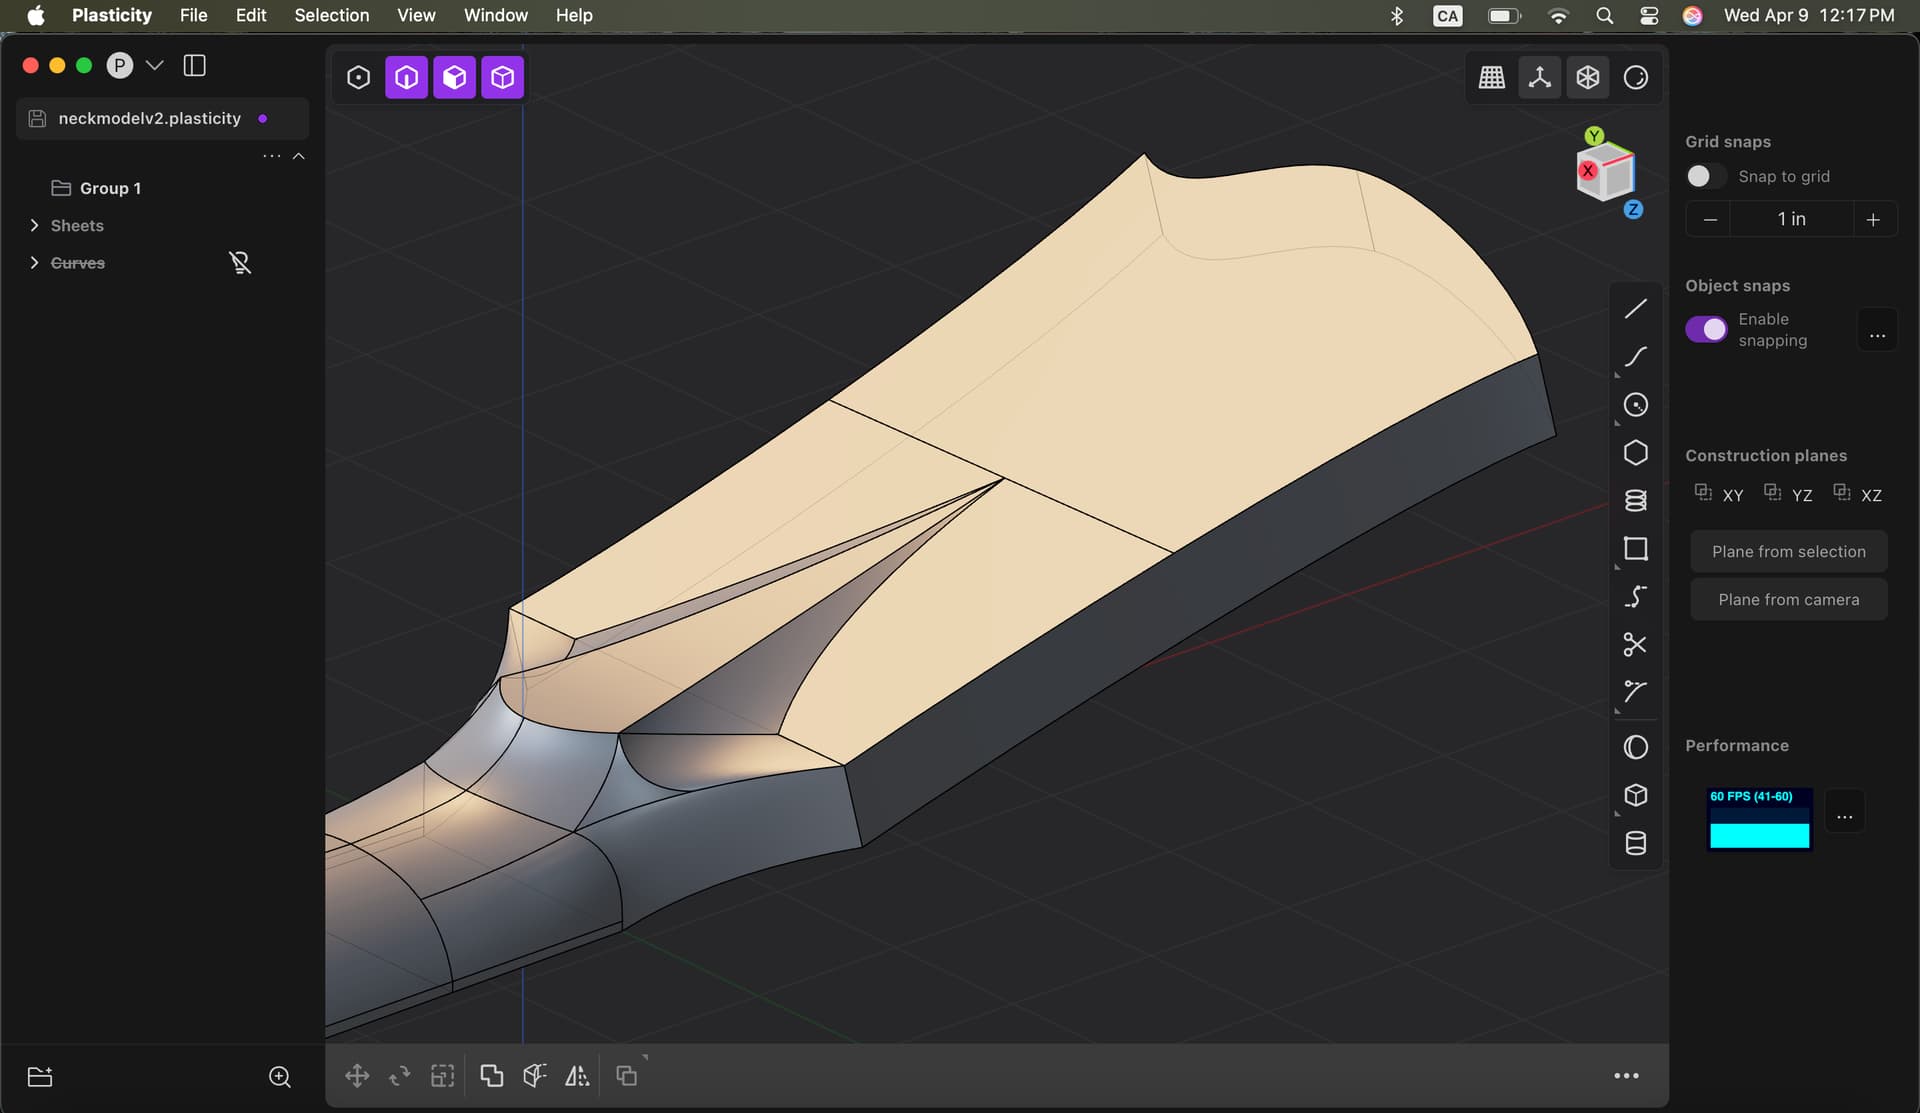Click the orientation view cube

click(1606, 173)
